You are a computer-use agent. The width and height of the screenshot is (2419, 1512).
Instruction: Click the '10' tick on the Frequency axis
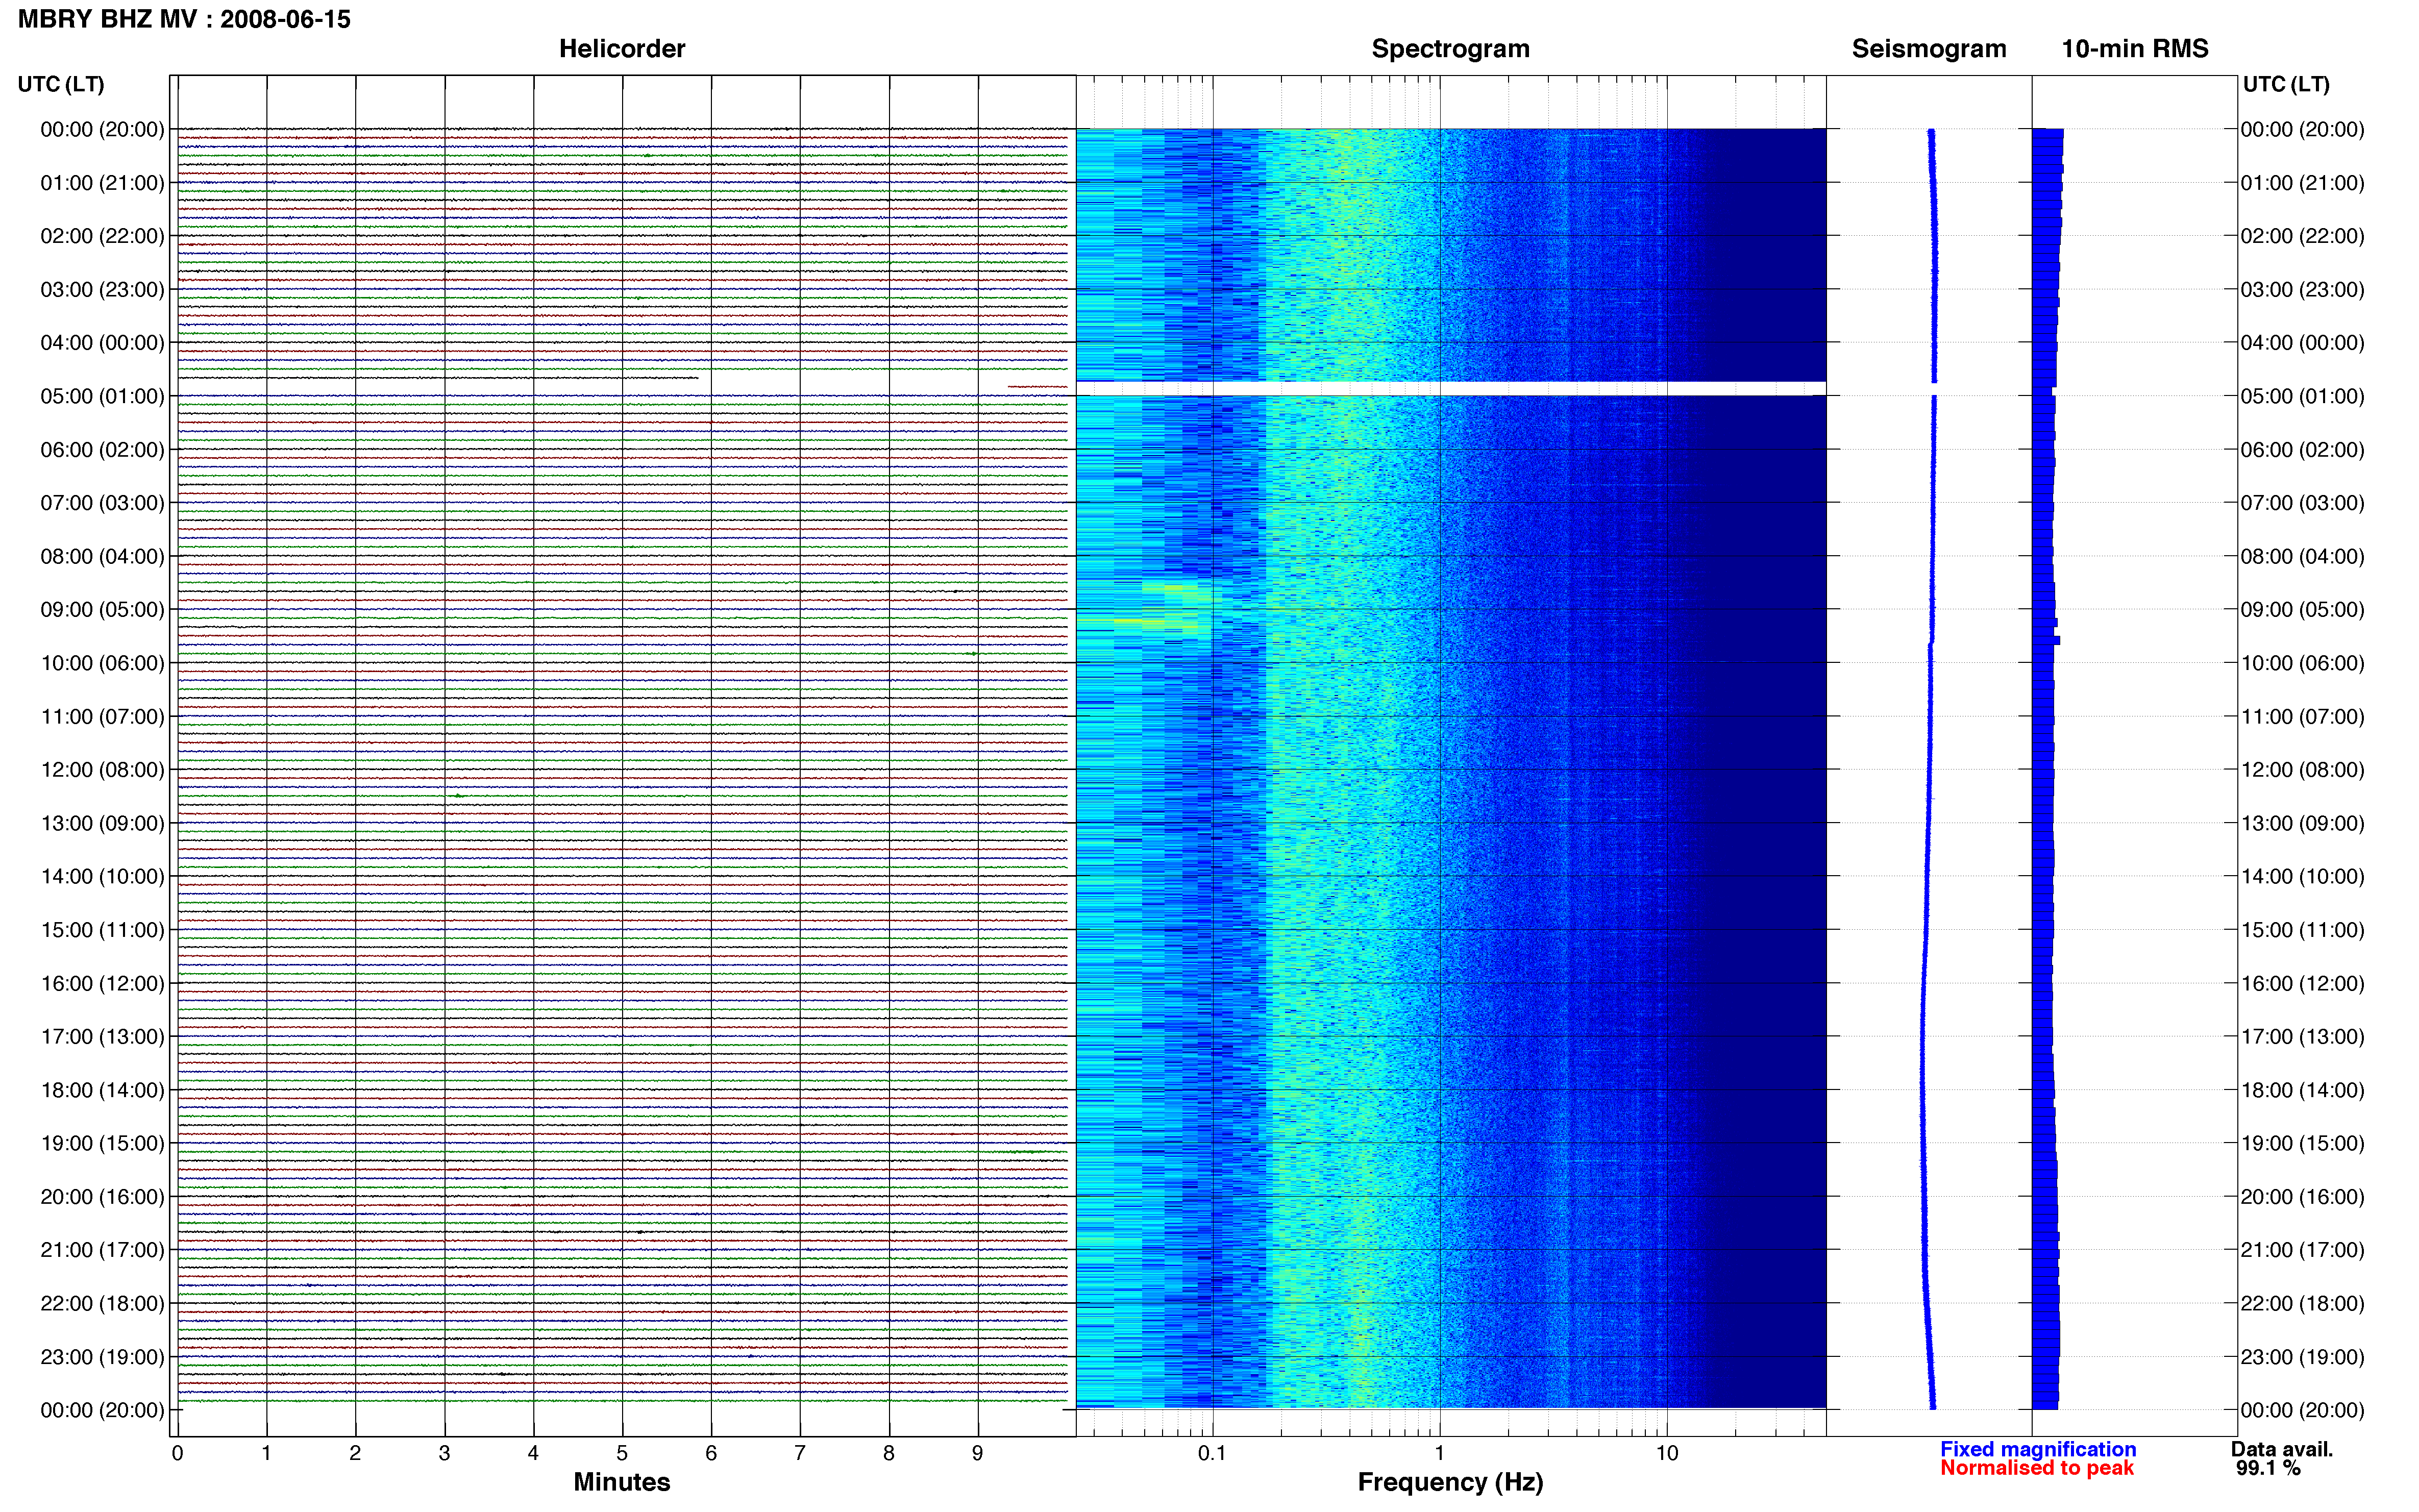pyautogui.click(x=1667, y=1453)
